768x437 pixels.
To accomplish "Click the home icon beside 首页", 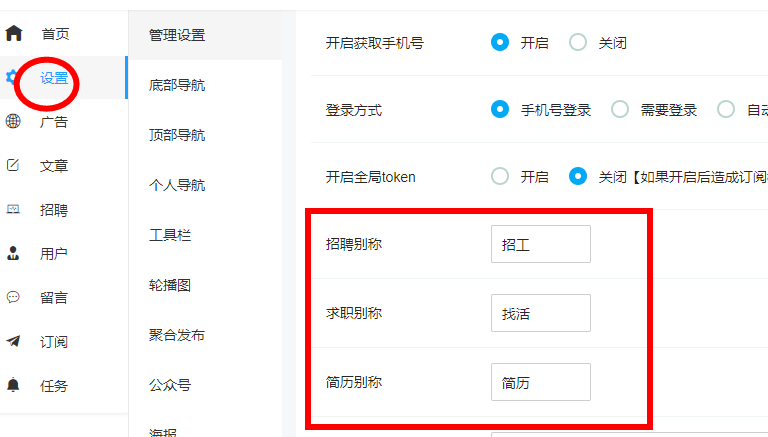I will click(x=14, y=33).
